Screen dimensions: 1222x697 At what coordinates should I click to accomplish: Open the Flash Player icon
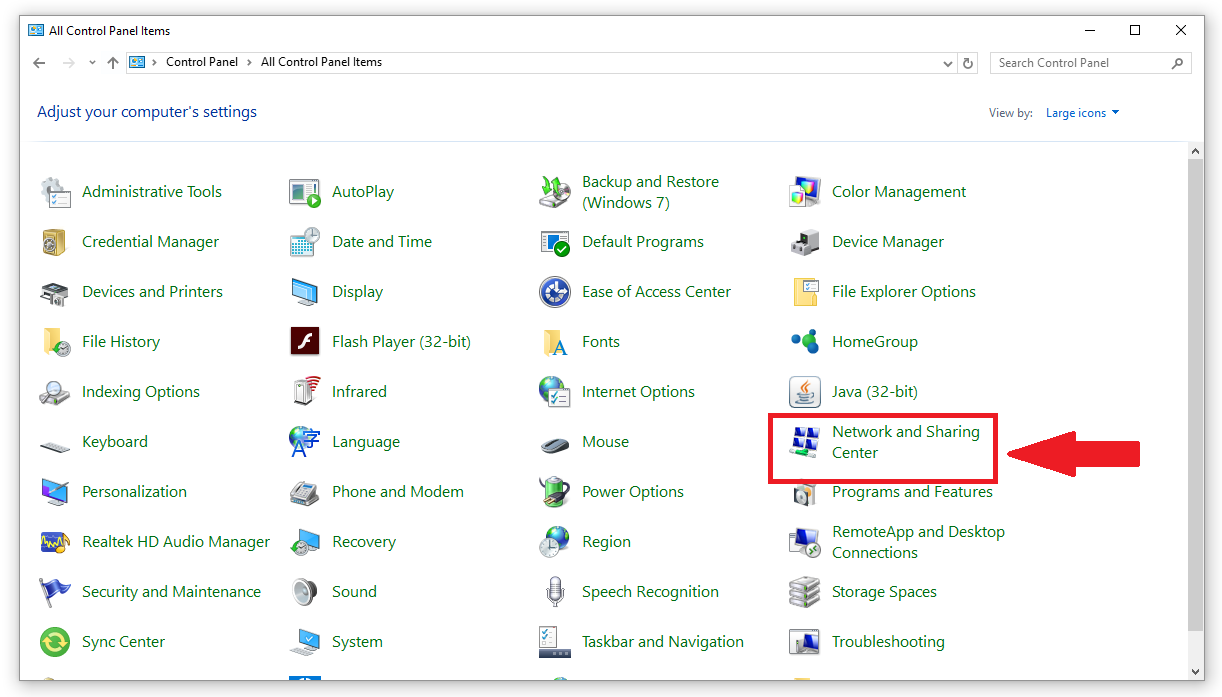coord(305,342)
